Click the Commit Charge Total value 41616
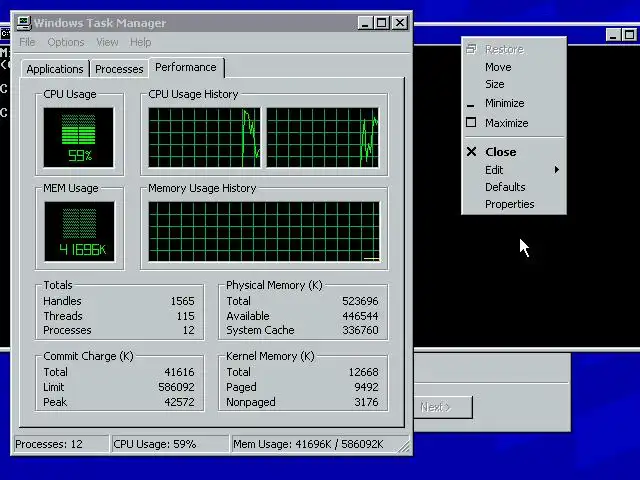 tap(179, 372)
